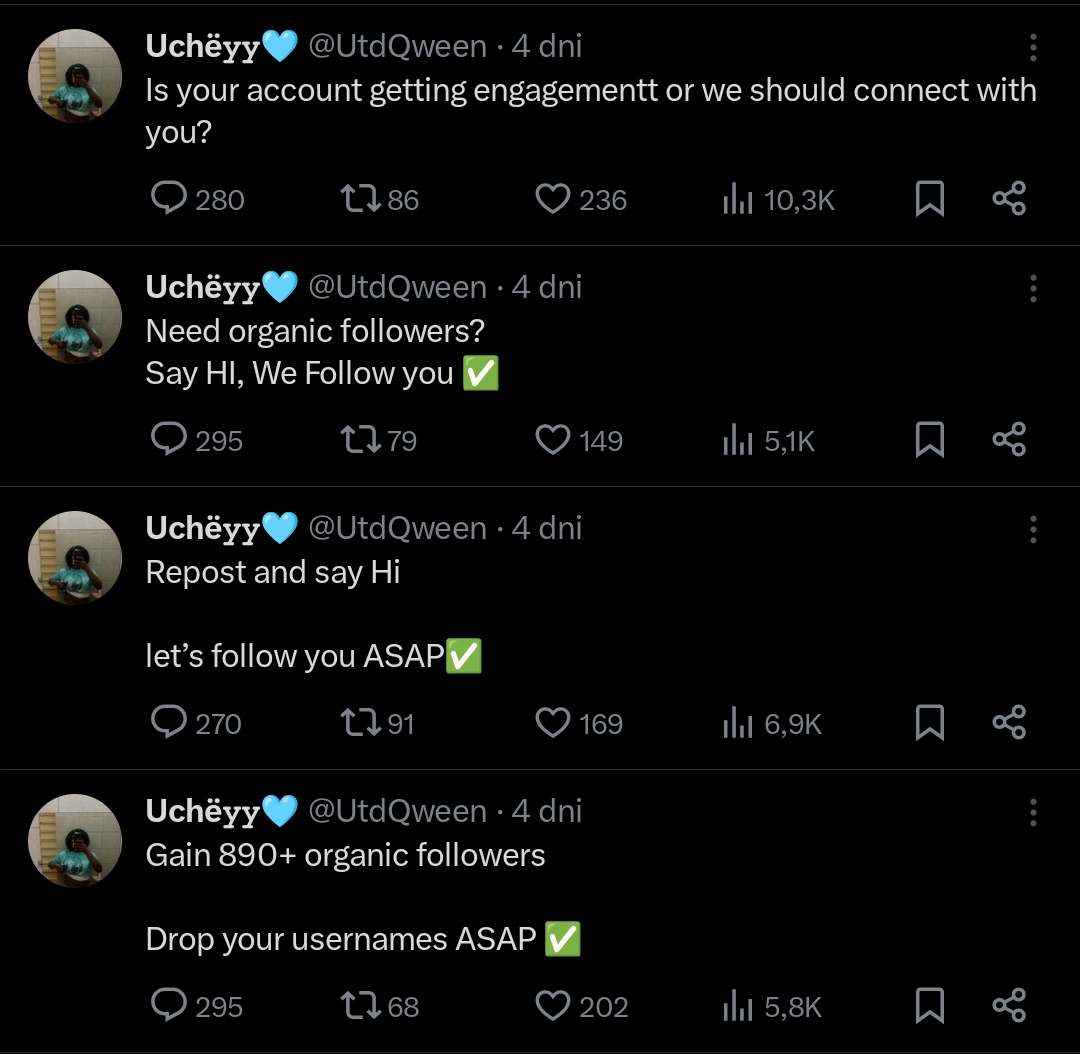Reply to the 'engagementt' tweet with 280 replies
The image size is (1080, 1054).
169,199
